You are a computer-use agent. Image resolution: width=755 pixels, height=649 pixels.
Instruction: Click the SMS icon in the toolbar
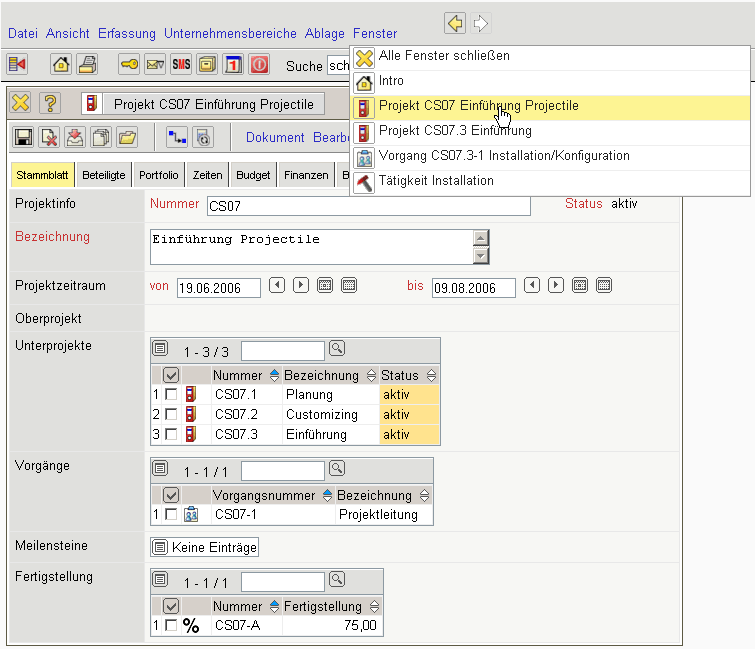181,65
